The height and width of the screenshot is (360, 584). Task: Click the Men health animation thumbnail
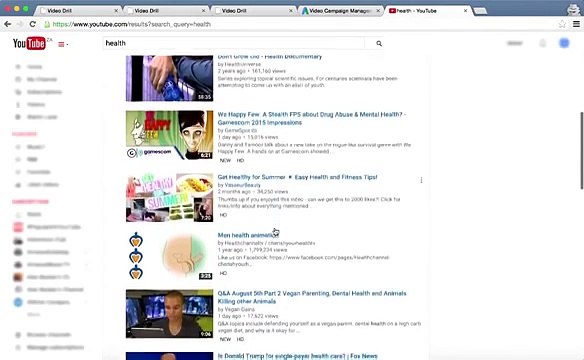[169, 255]
